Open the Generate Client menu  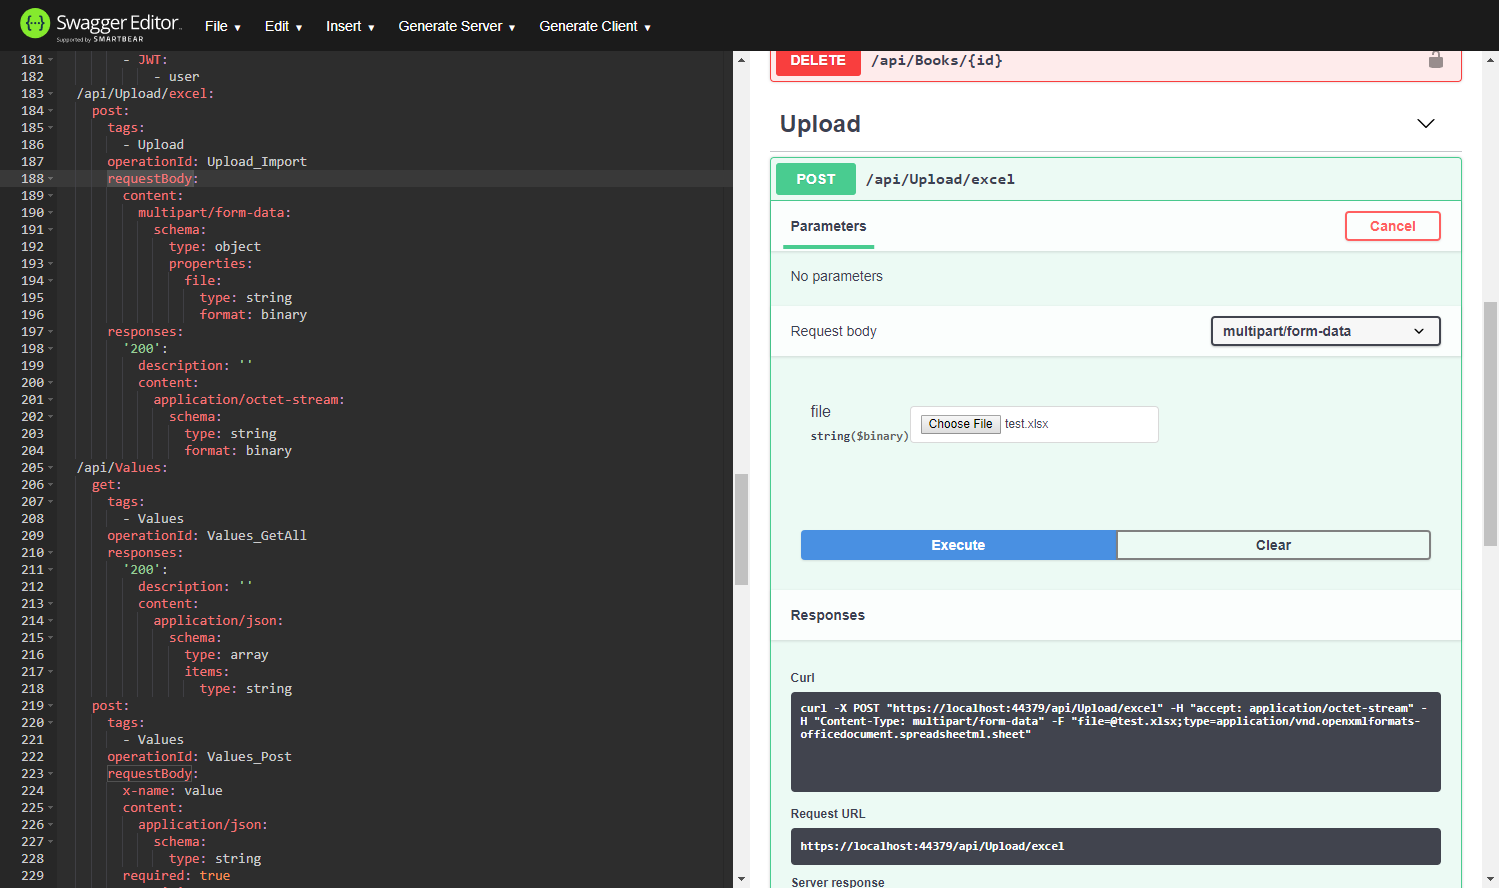(x=595, y=26)
